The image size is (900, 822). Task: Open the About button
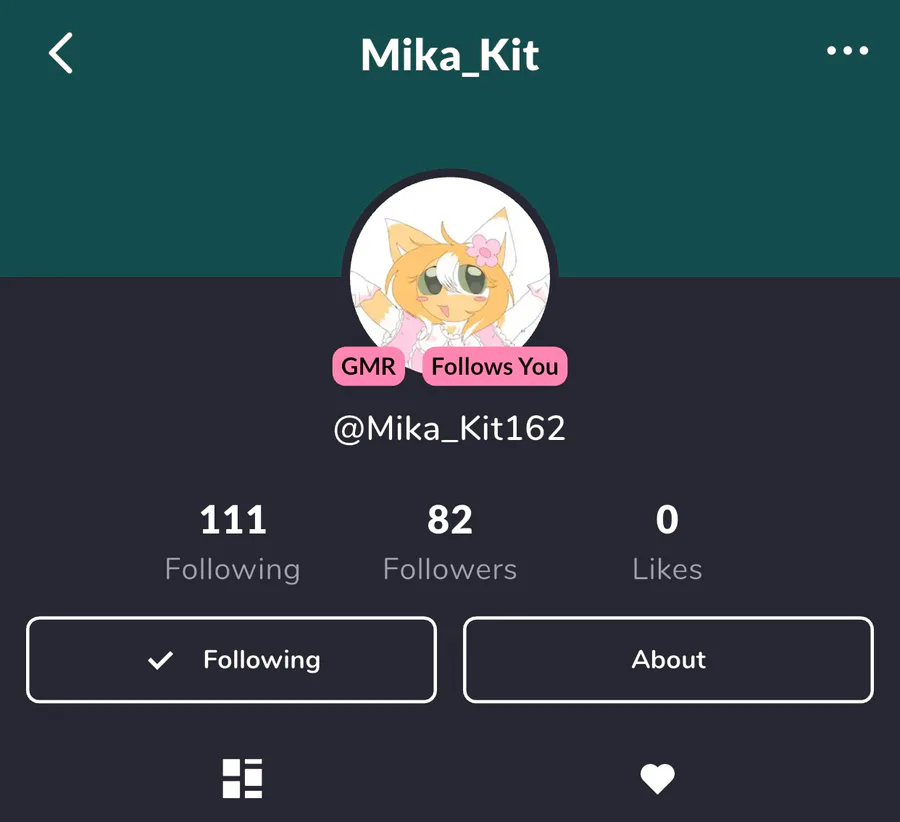coord(668,660)
